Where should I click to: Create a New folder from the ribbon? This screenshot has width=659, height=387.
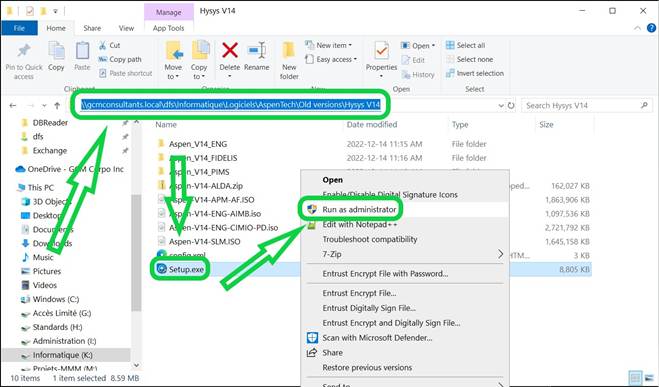coord(289,60)
